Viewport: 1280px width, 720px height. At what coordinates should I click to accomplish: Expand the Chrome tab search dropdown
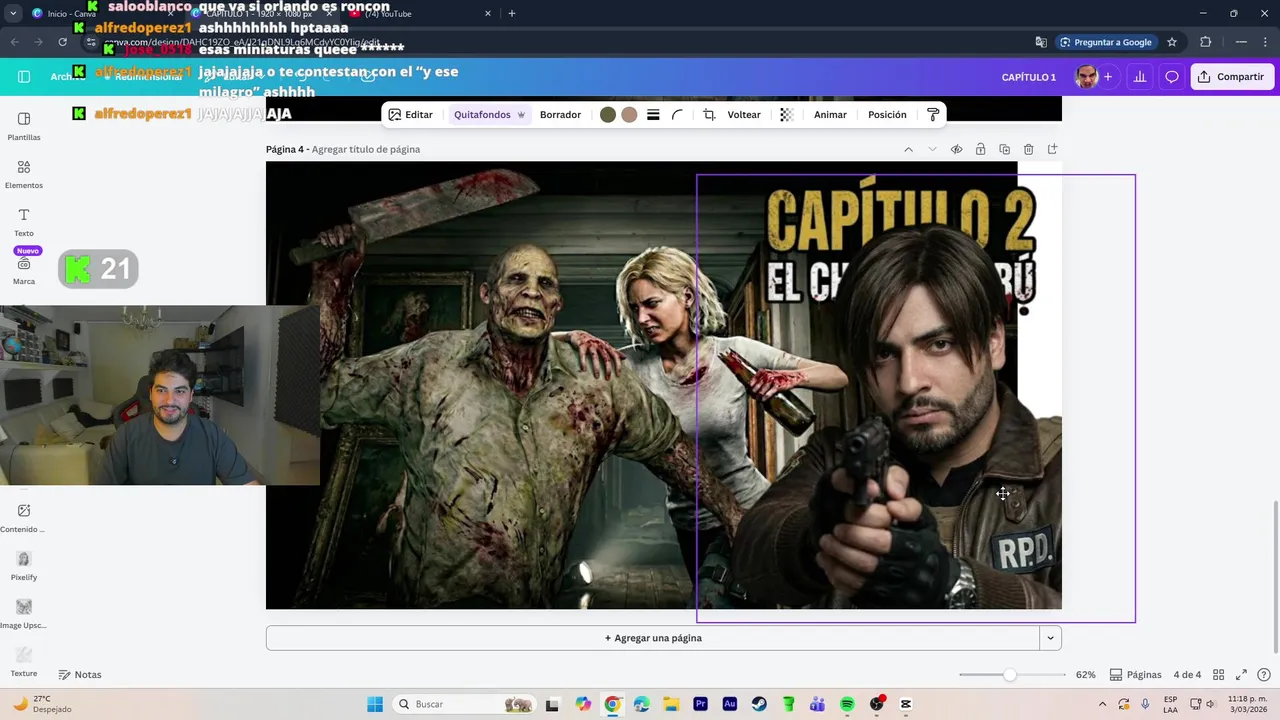[13, 14]
